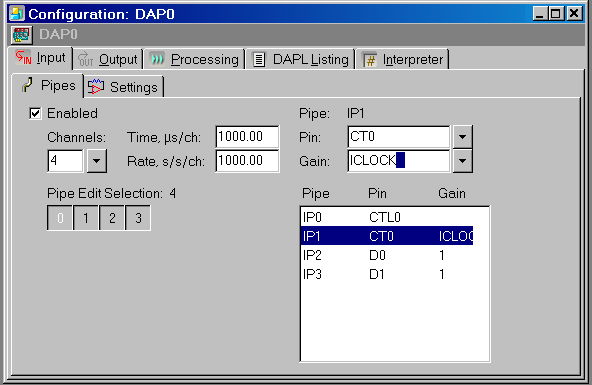Click the Rate s/s/ch input field

(x=247, y=161)
